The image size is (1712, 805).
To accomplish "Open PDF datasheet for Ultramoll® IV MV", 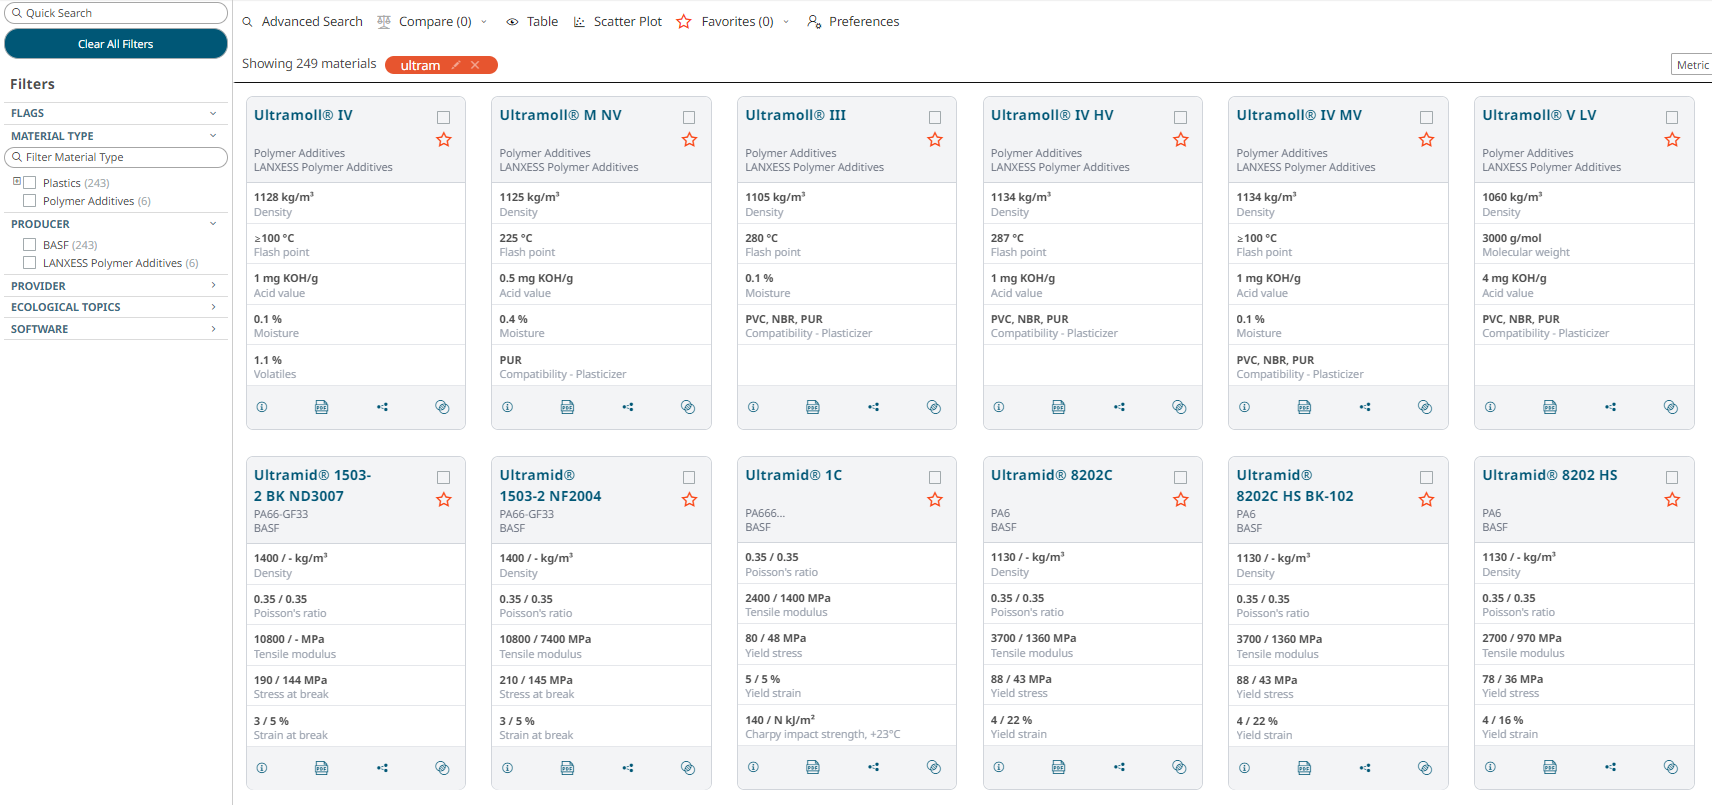I will pyautogui.click(x=1304, y=407).
